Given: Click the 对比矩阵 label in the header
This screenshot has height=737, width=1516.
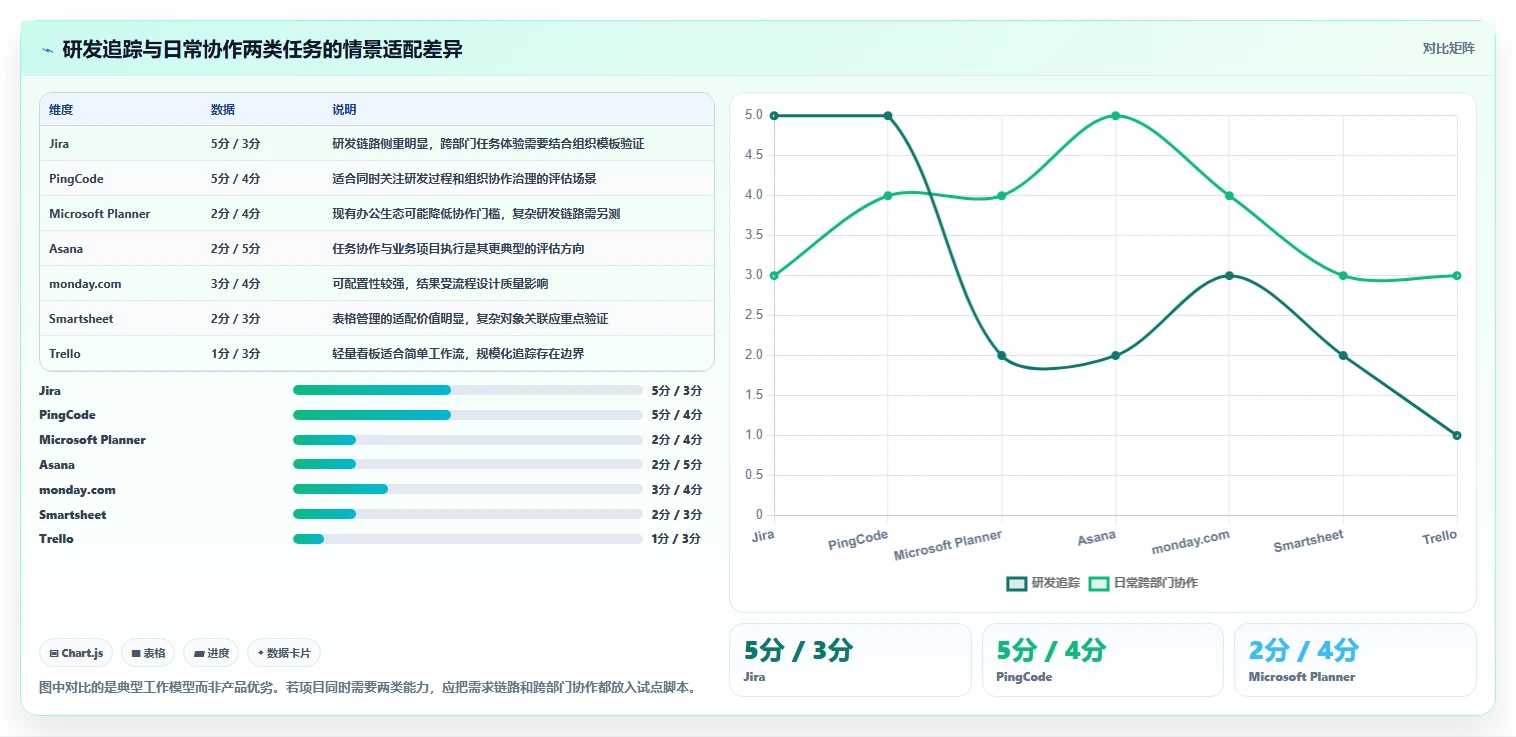Looking at the screenshot, I should click(x=1448, y=48).
